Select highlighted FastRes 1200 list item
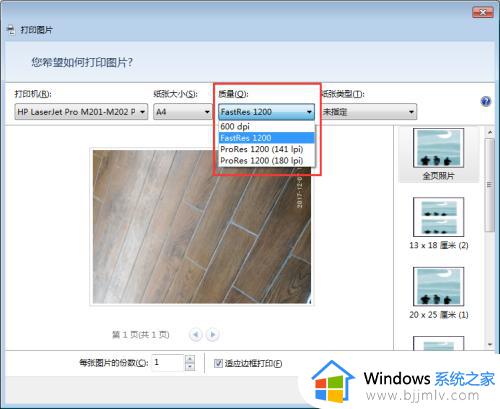Viewport: 500px width, 409px height. (x=266, y=138)
